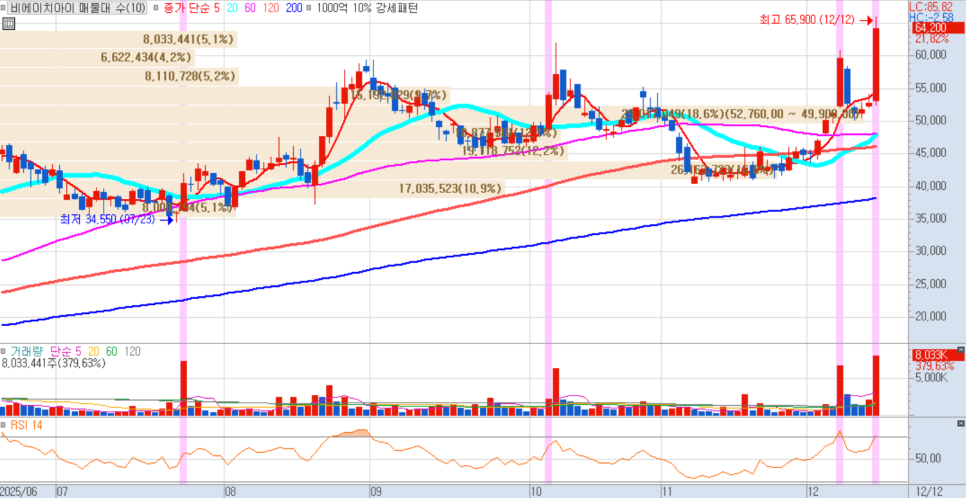Click the 1000억 10% 강세패턴 indicator label
Viewport: 966px width, 498px height.
[366, 8]
